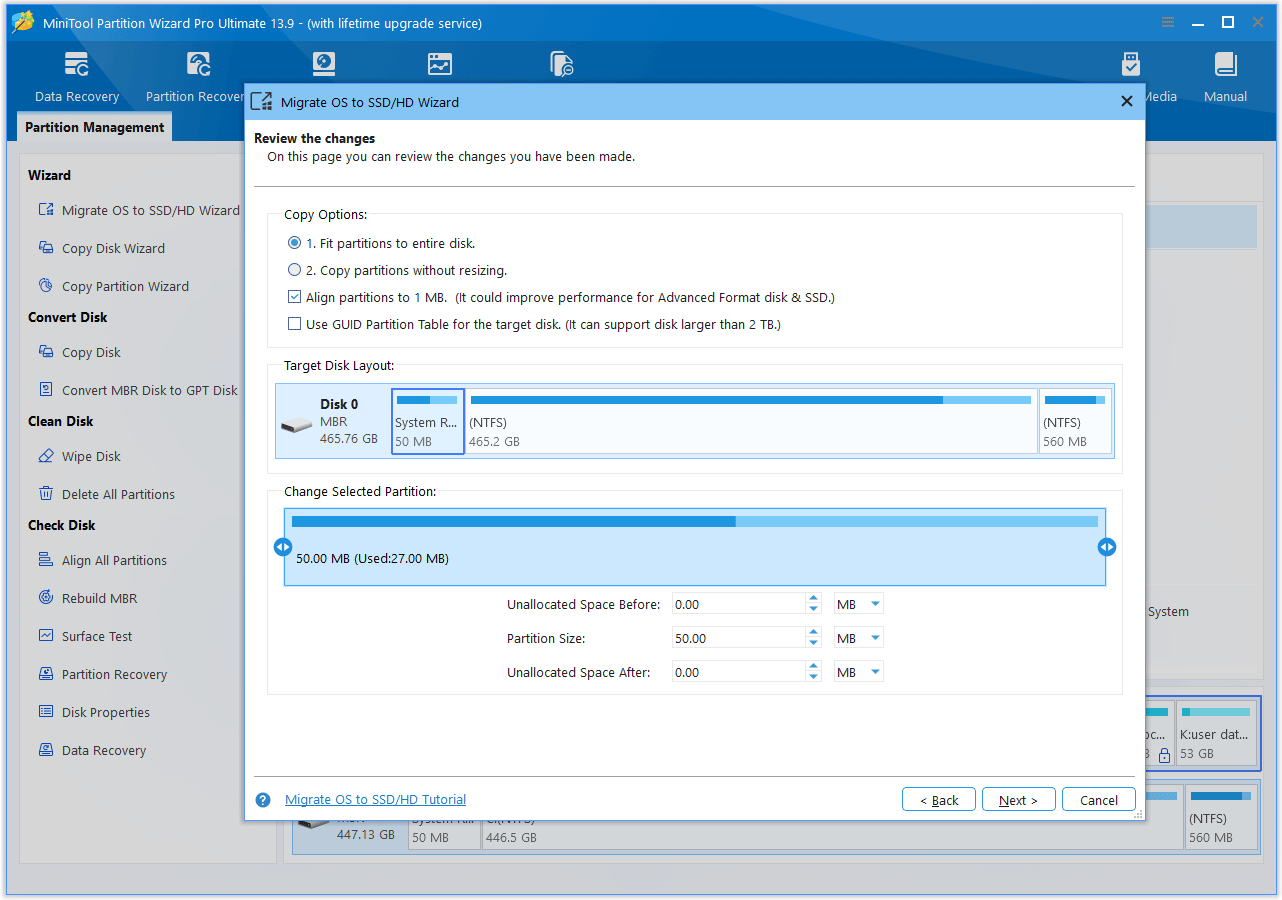The image size is (1282, 900).
Task: Click the wizard title bar icon
Action: click(x=261, y=101)
